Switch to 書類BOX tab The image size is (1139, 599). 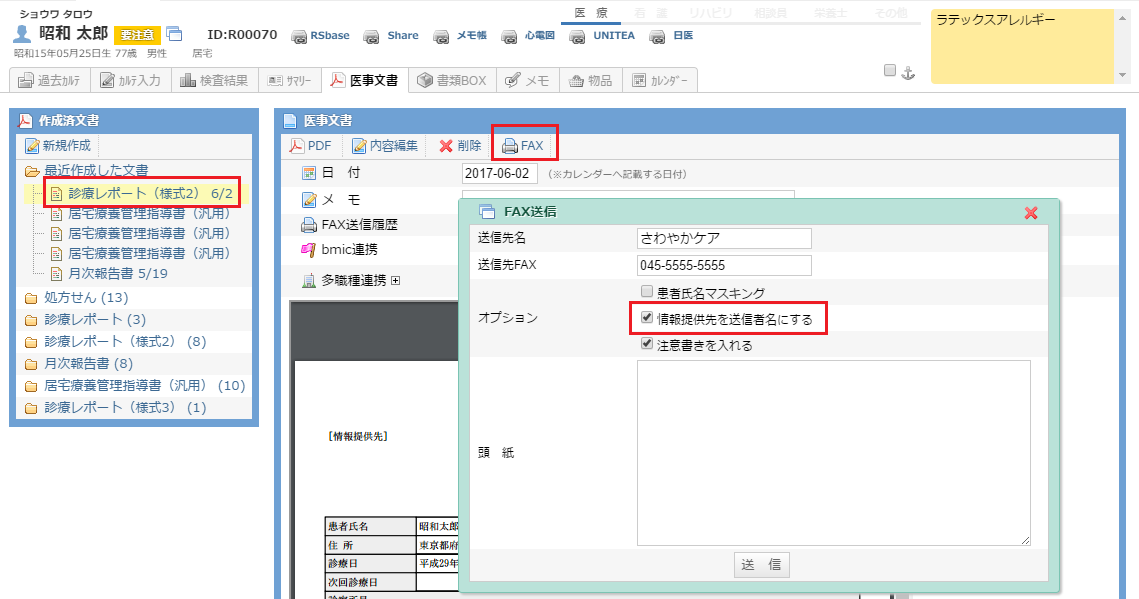[x=453, y=80]
